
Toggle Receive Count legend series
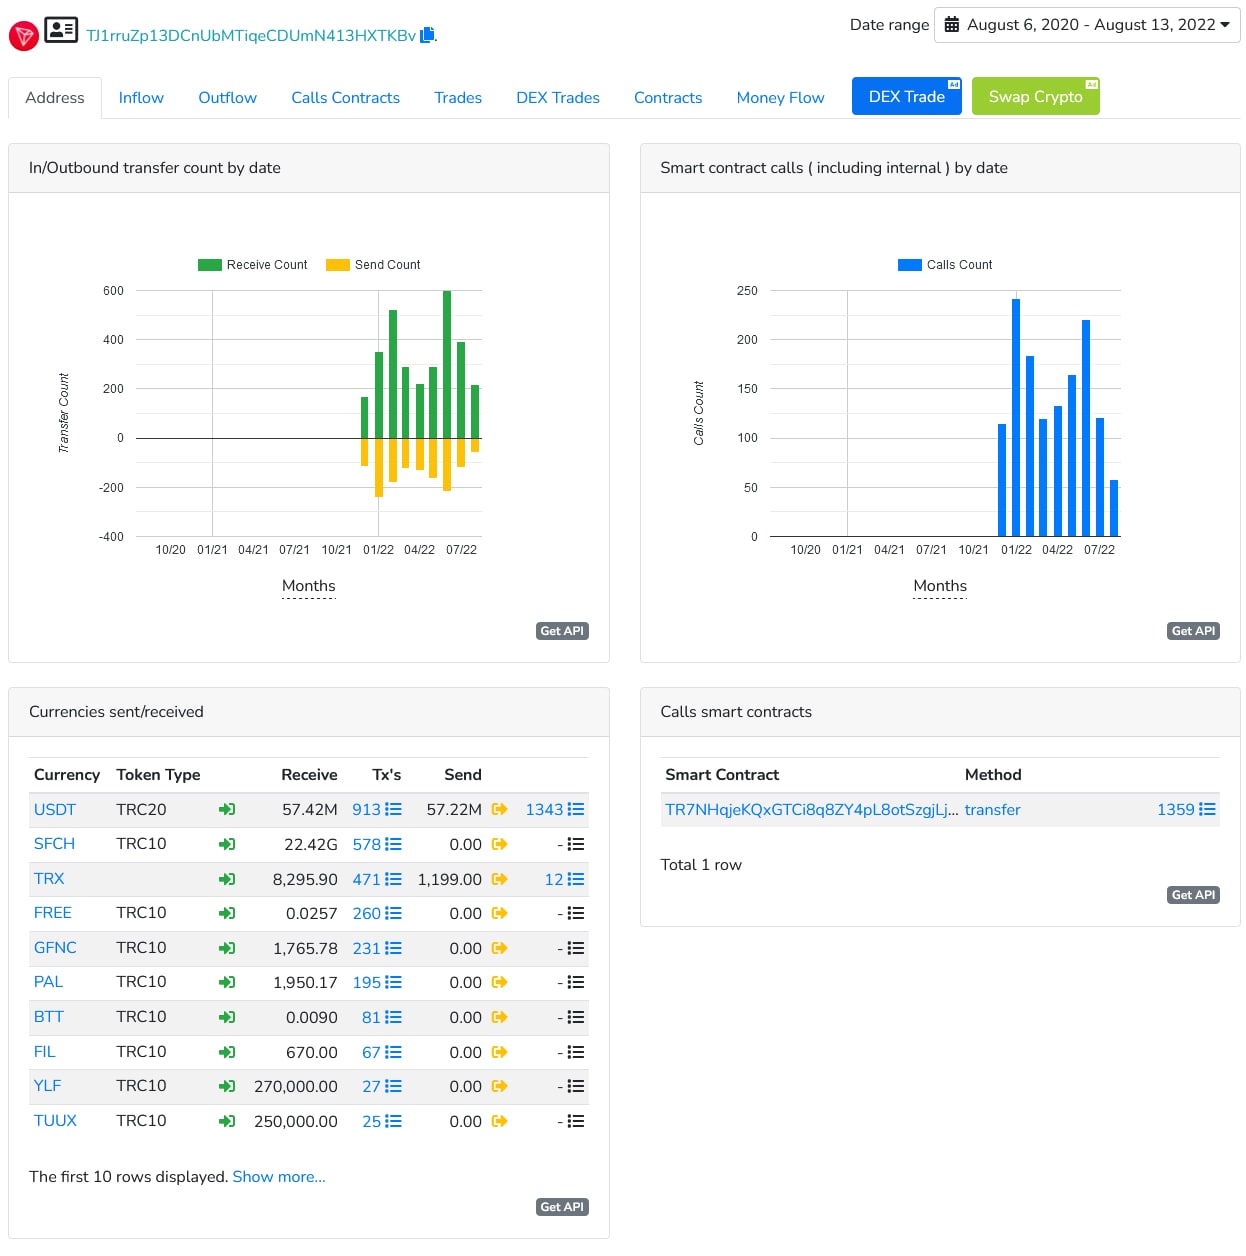pos(253,265)
